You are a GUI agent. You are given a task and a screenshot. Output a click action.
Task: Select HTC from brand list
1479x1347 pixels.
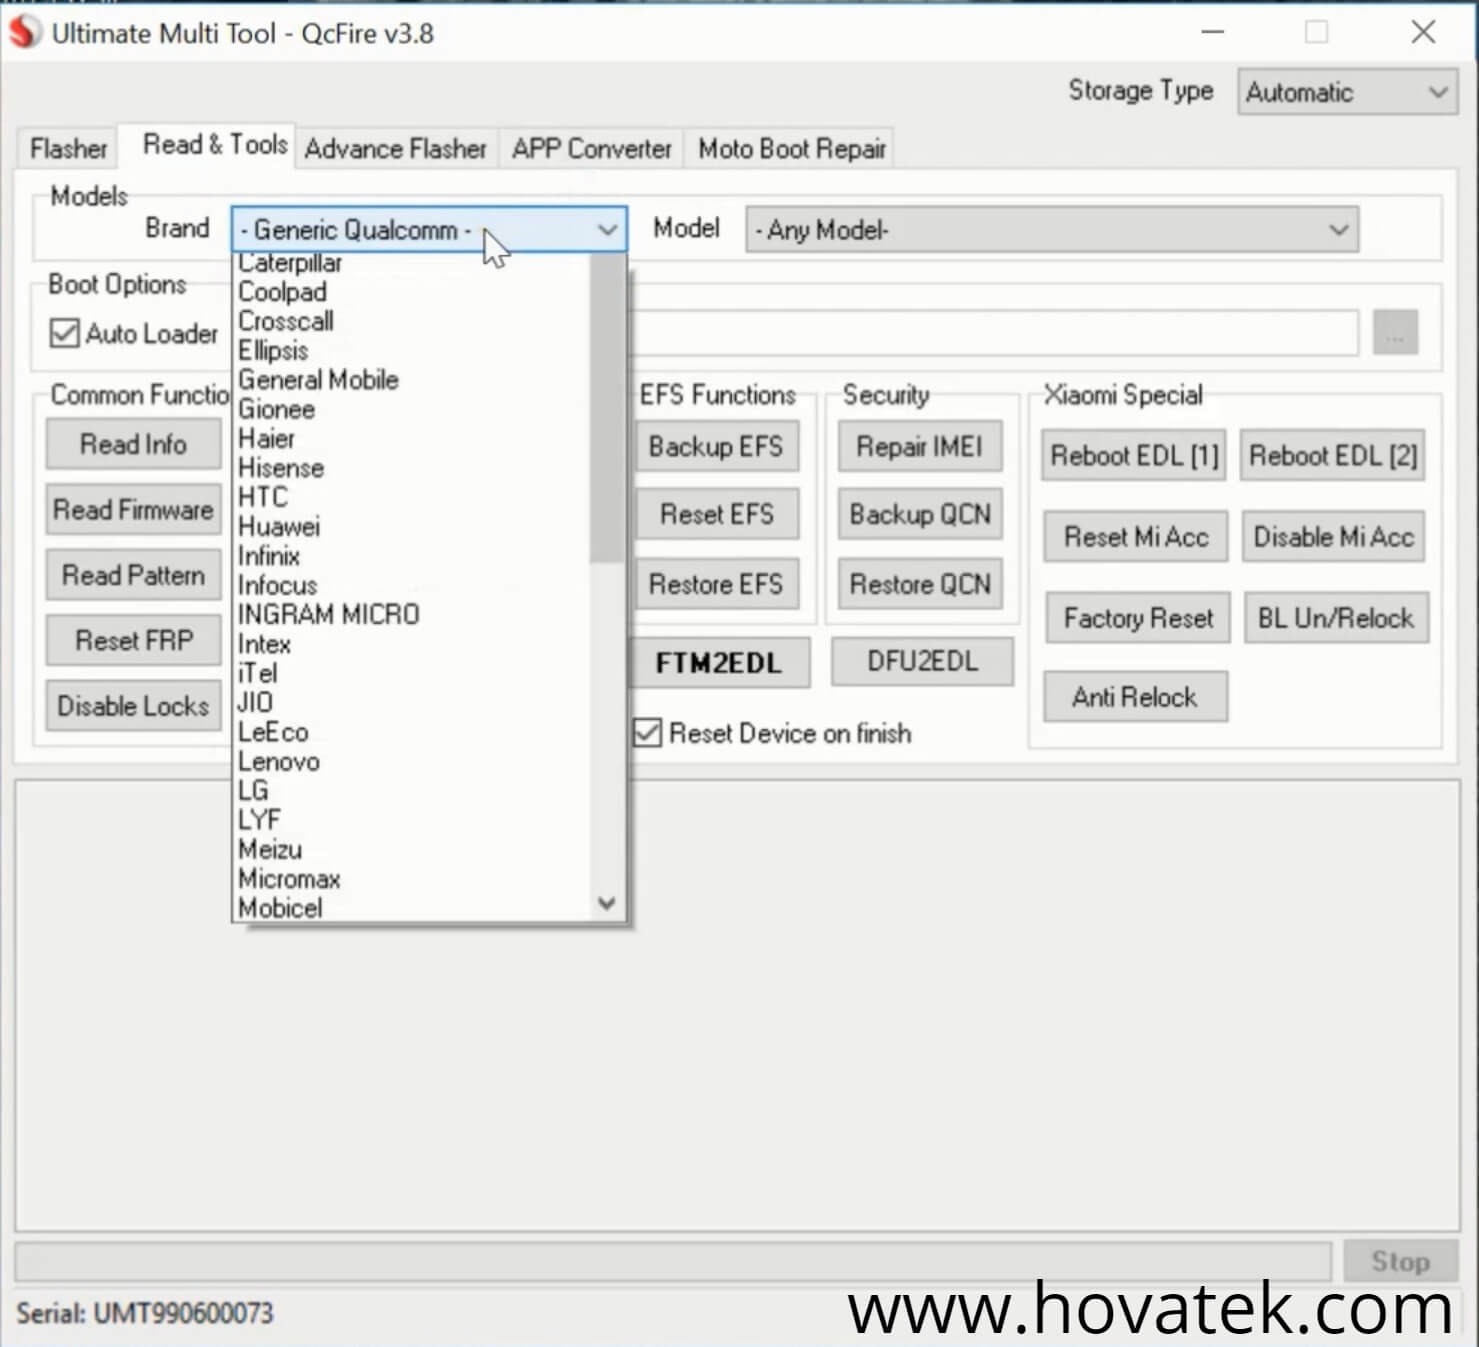point(412,497)
